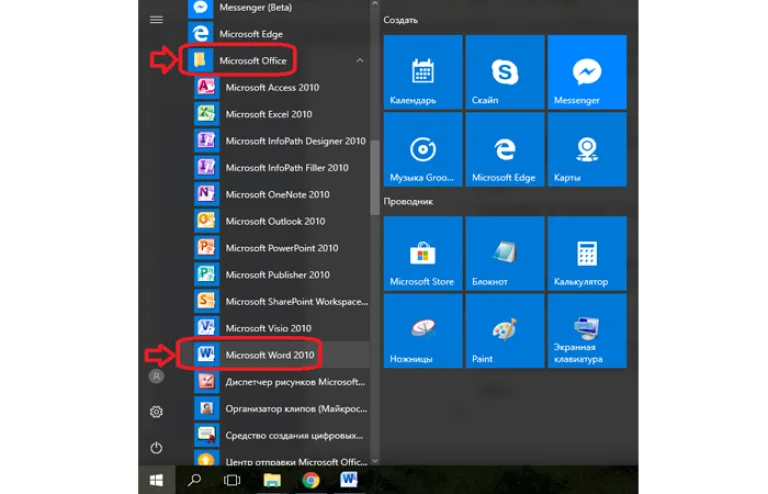
Task: Open Microsoft Word 2010 from list
Action: (282, 355)
